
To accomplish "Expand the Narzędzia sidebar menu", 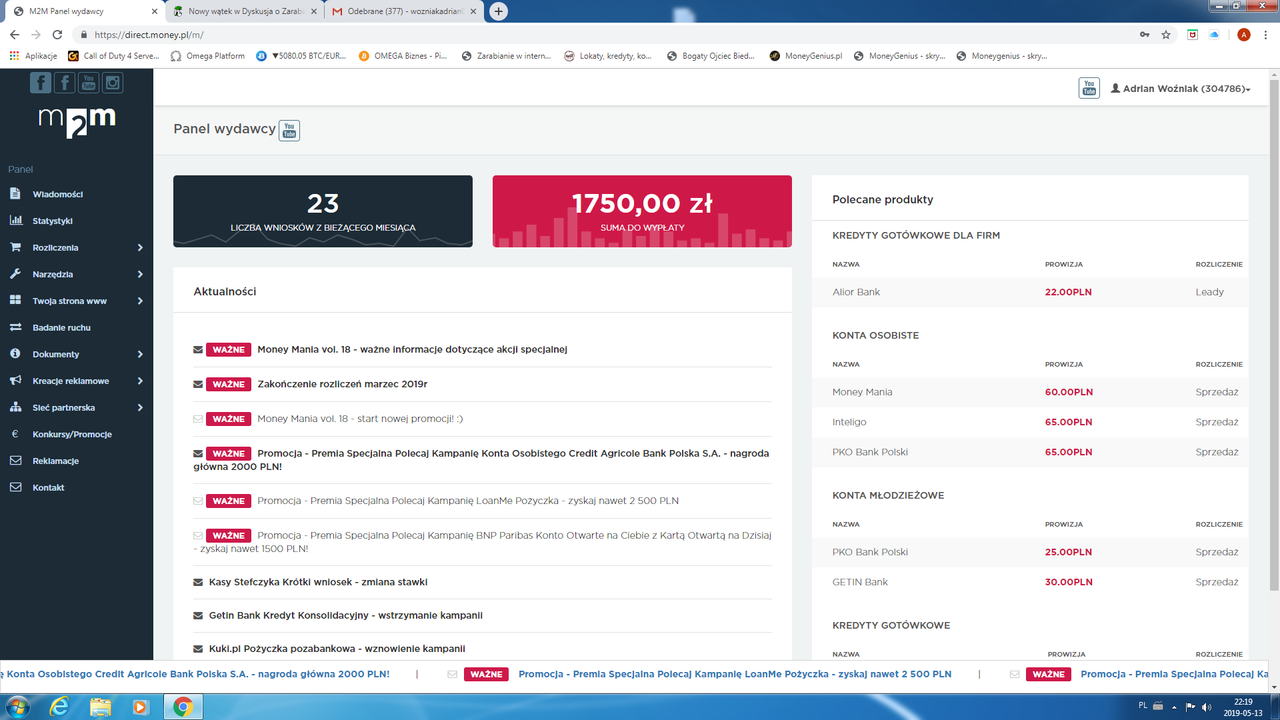I will [x=76, y=274].
